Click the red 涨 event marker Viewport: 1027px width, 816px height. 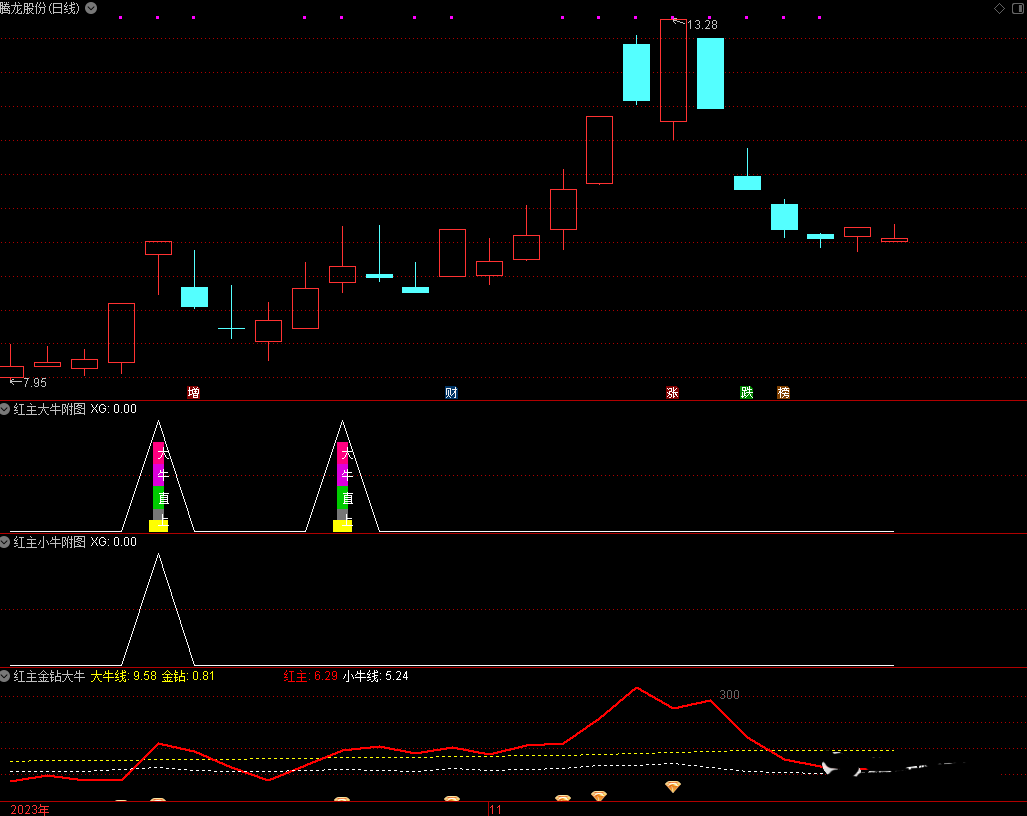point(672,392)
